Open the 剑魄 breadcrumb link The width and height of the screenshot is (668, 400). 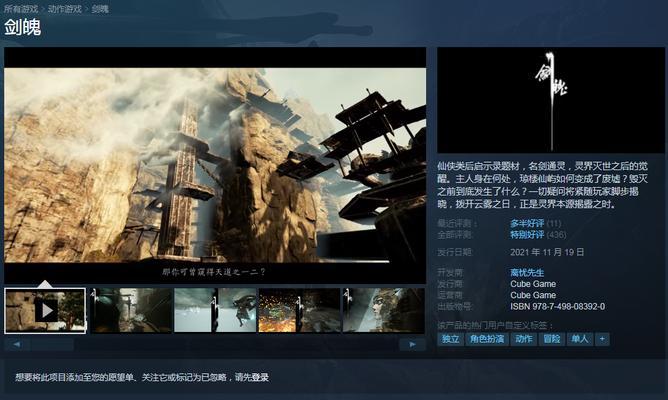(x=100, y=9)
